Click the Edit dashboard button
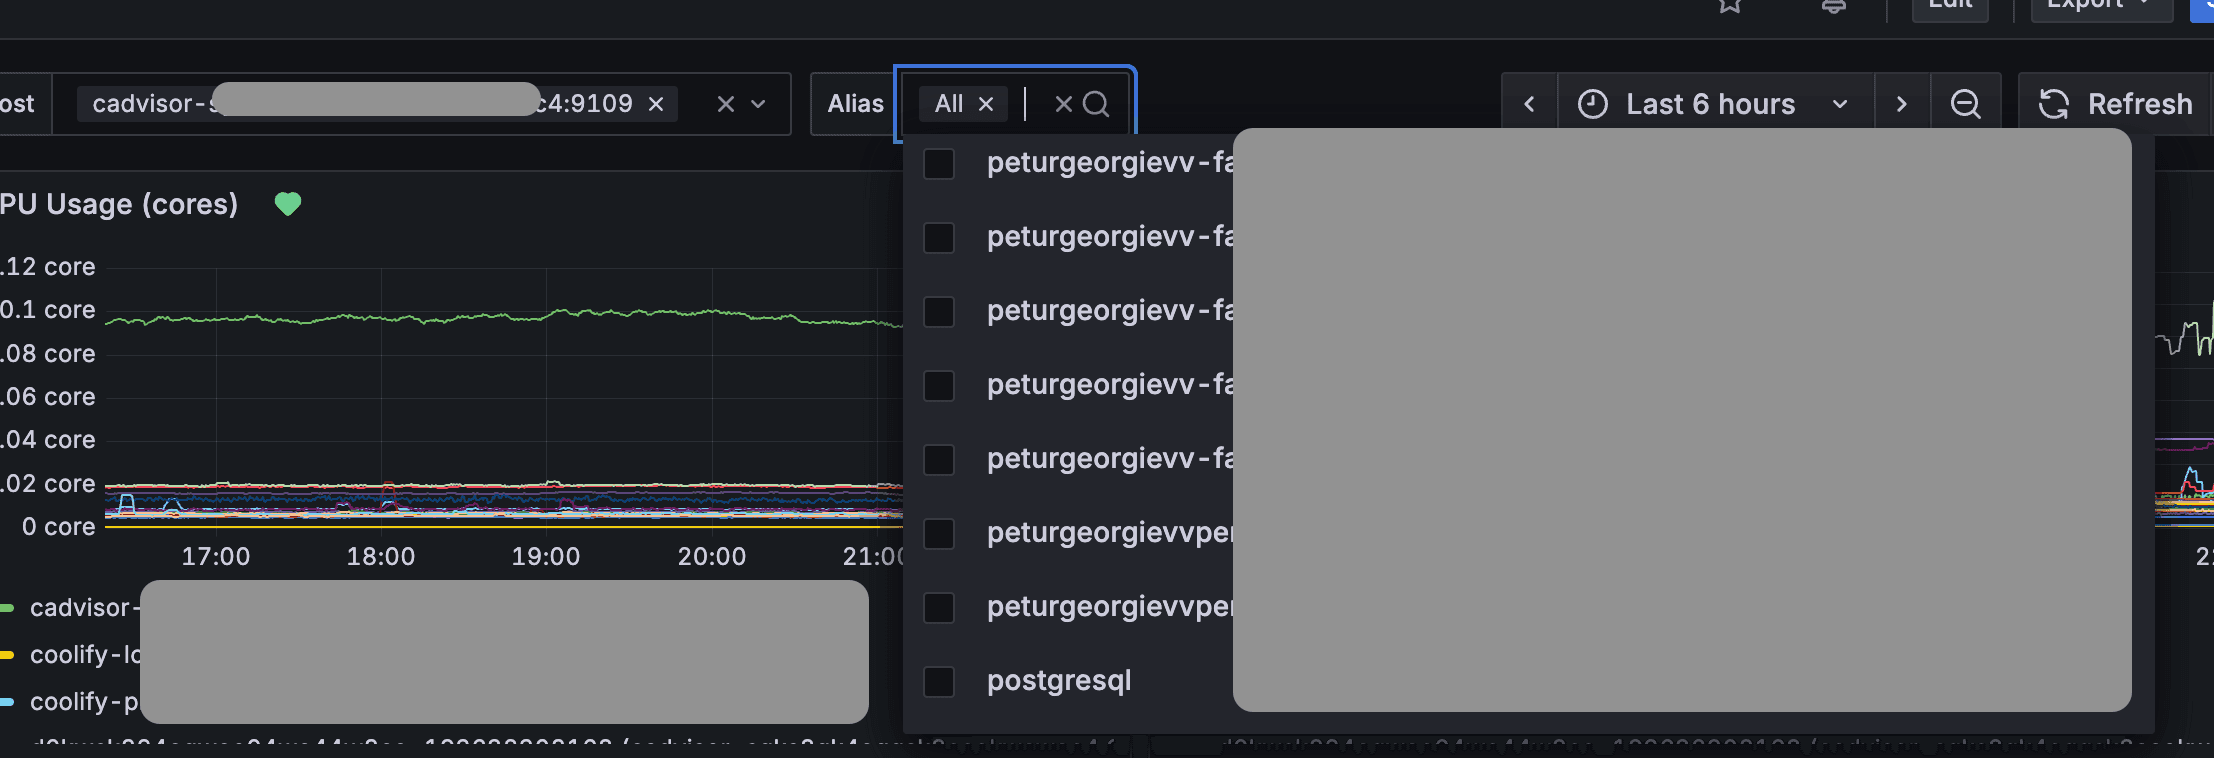 (x=1950, y=5)
